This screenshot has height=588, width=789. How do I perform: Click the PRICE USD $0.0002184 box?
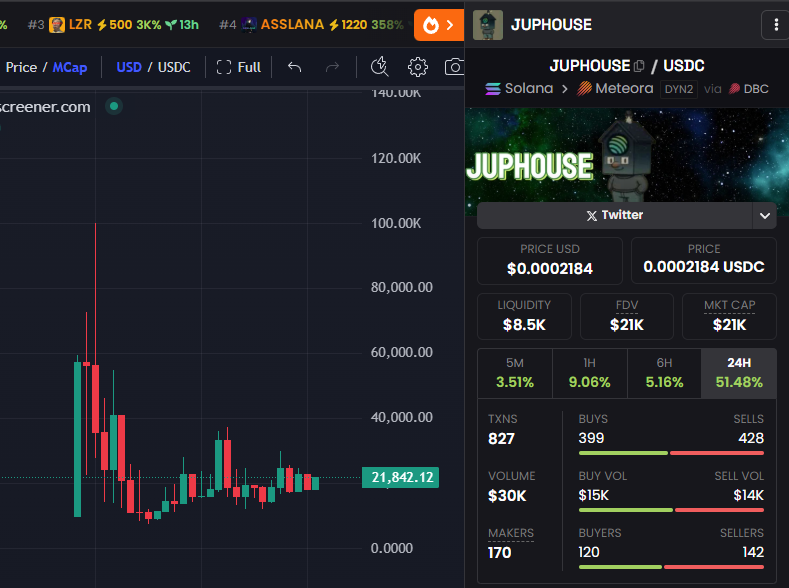pyautogui.click(x=549, y=261)
